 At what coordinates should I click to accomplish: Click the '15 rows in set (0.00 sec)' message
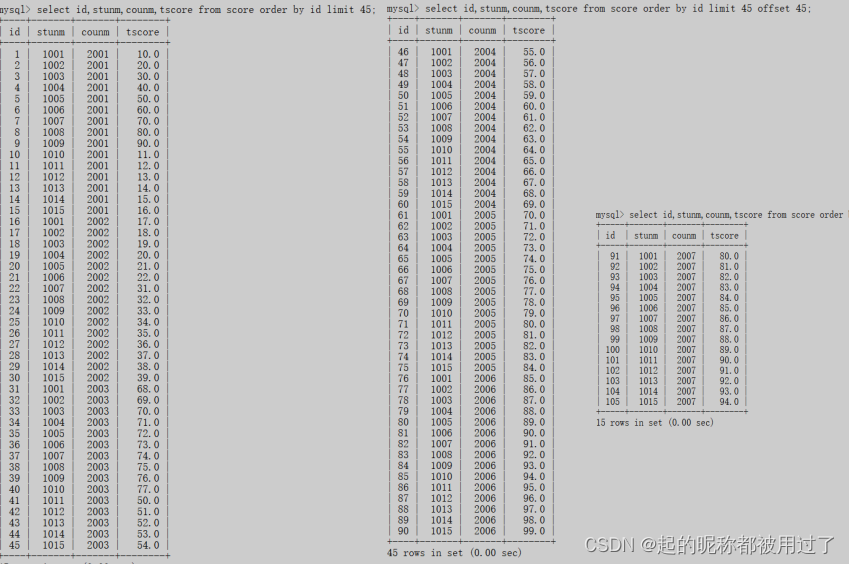tap(655, 423)
